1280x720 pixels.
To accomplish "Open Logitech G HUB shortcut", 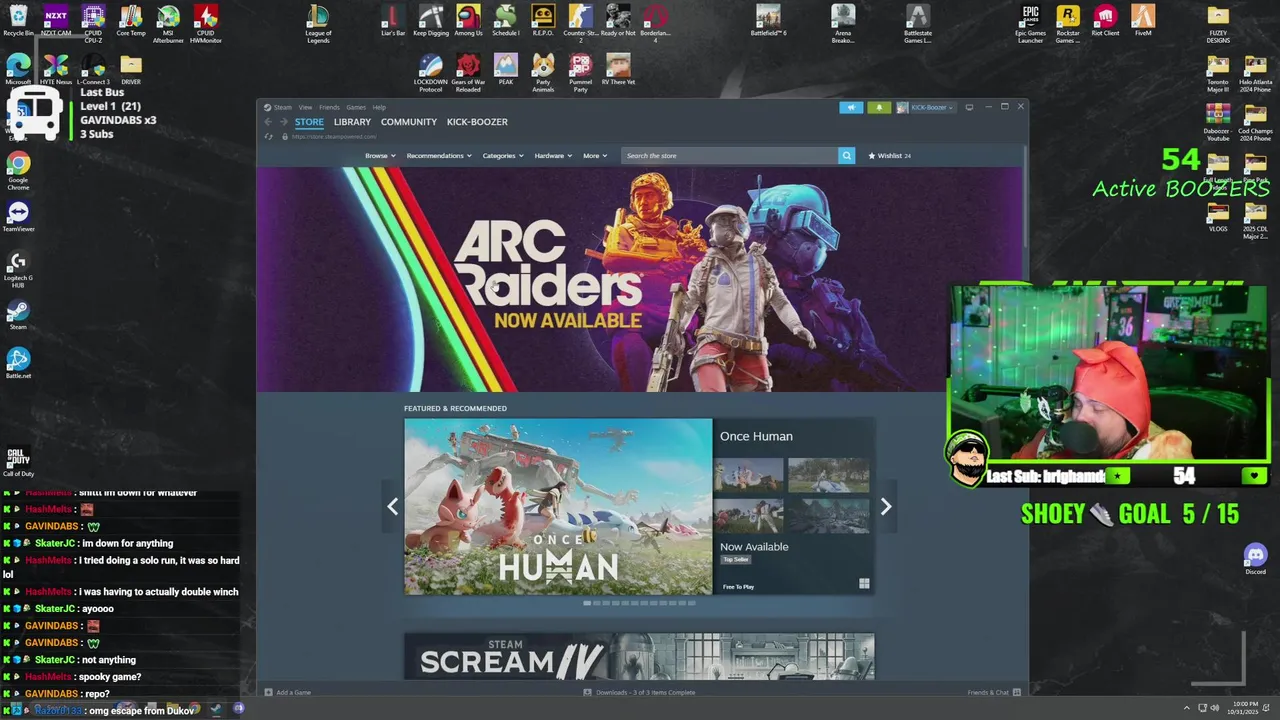I will click(x=18, y=269).
